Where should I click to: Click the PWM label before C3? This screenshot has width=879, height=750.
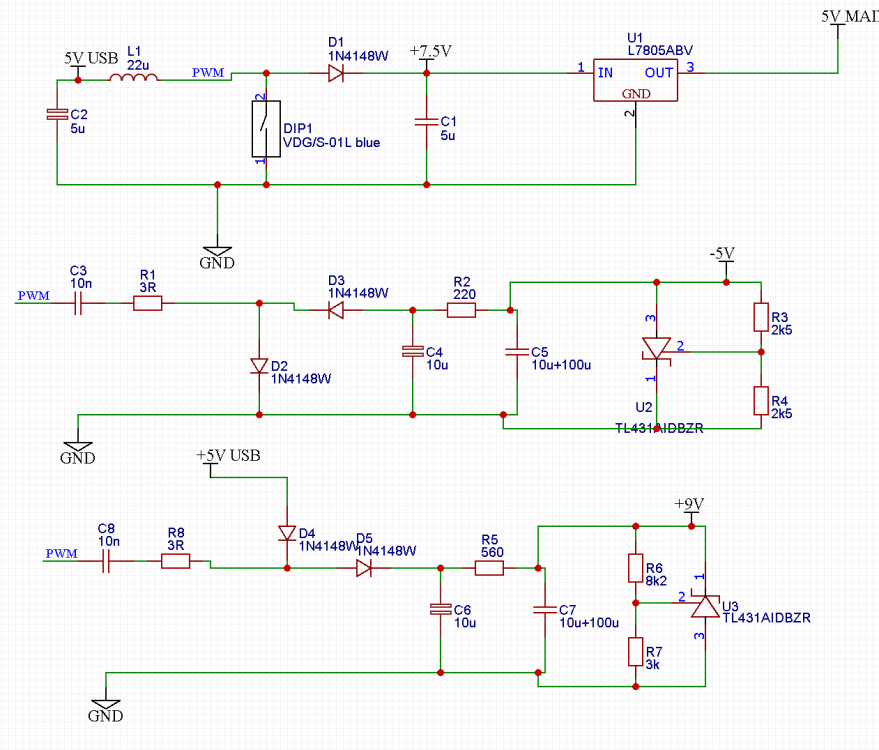click(x=34, y=295)
